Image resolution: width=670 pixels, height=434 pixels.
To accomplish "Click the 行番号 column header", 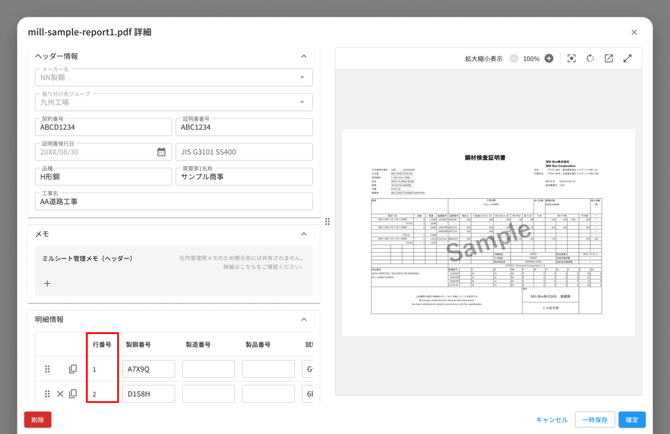I will pyautogui.click(x=102, y=344).
